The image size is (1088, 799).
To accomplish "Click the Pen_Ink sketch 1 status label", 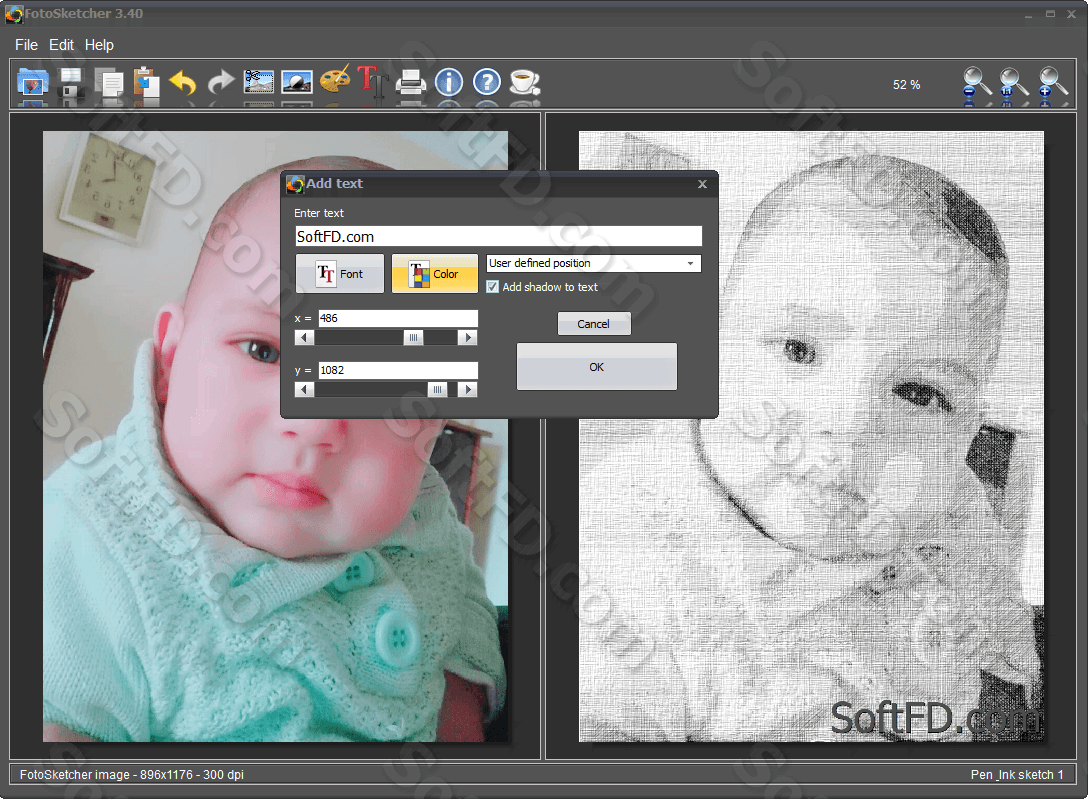I will click(x=1017, y=775).
